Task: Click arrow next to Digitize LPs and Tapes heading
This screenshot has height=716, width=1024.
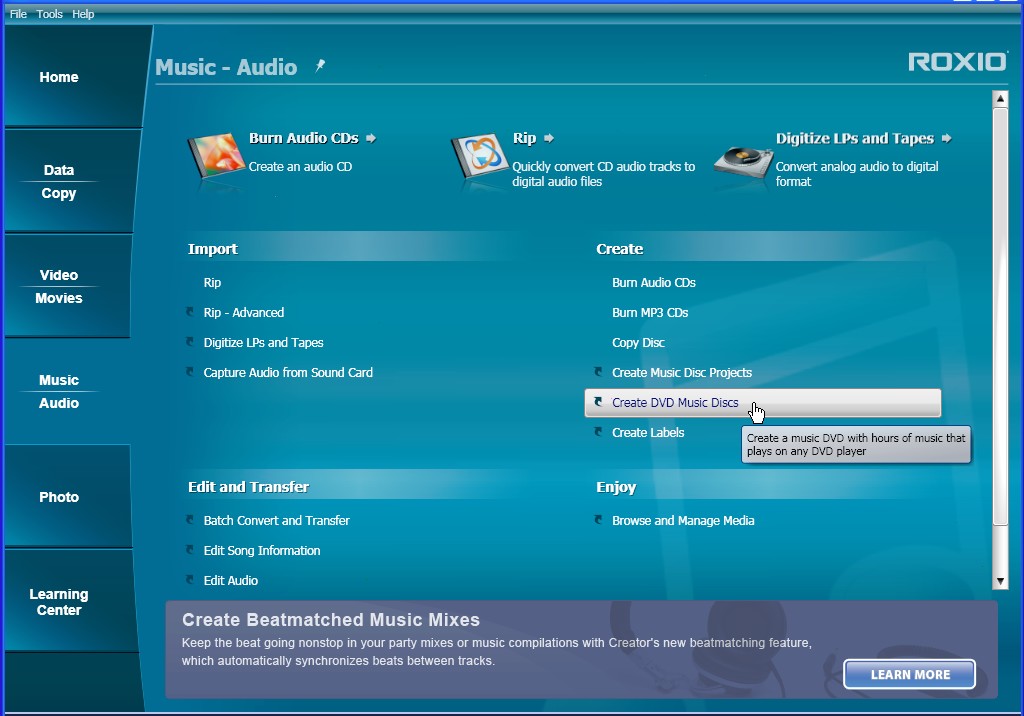Action: click(x=946, y=138)
